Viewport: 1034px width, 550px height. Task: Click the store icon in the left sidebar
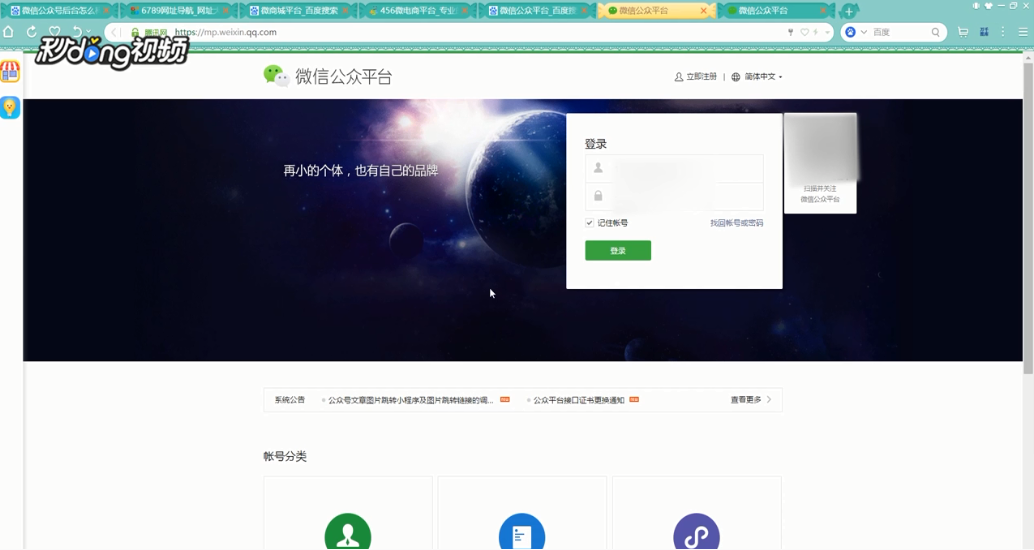point(10,71)
